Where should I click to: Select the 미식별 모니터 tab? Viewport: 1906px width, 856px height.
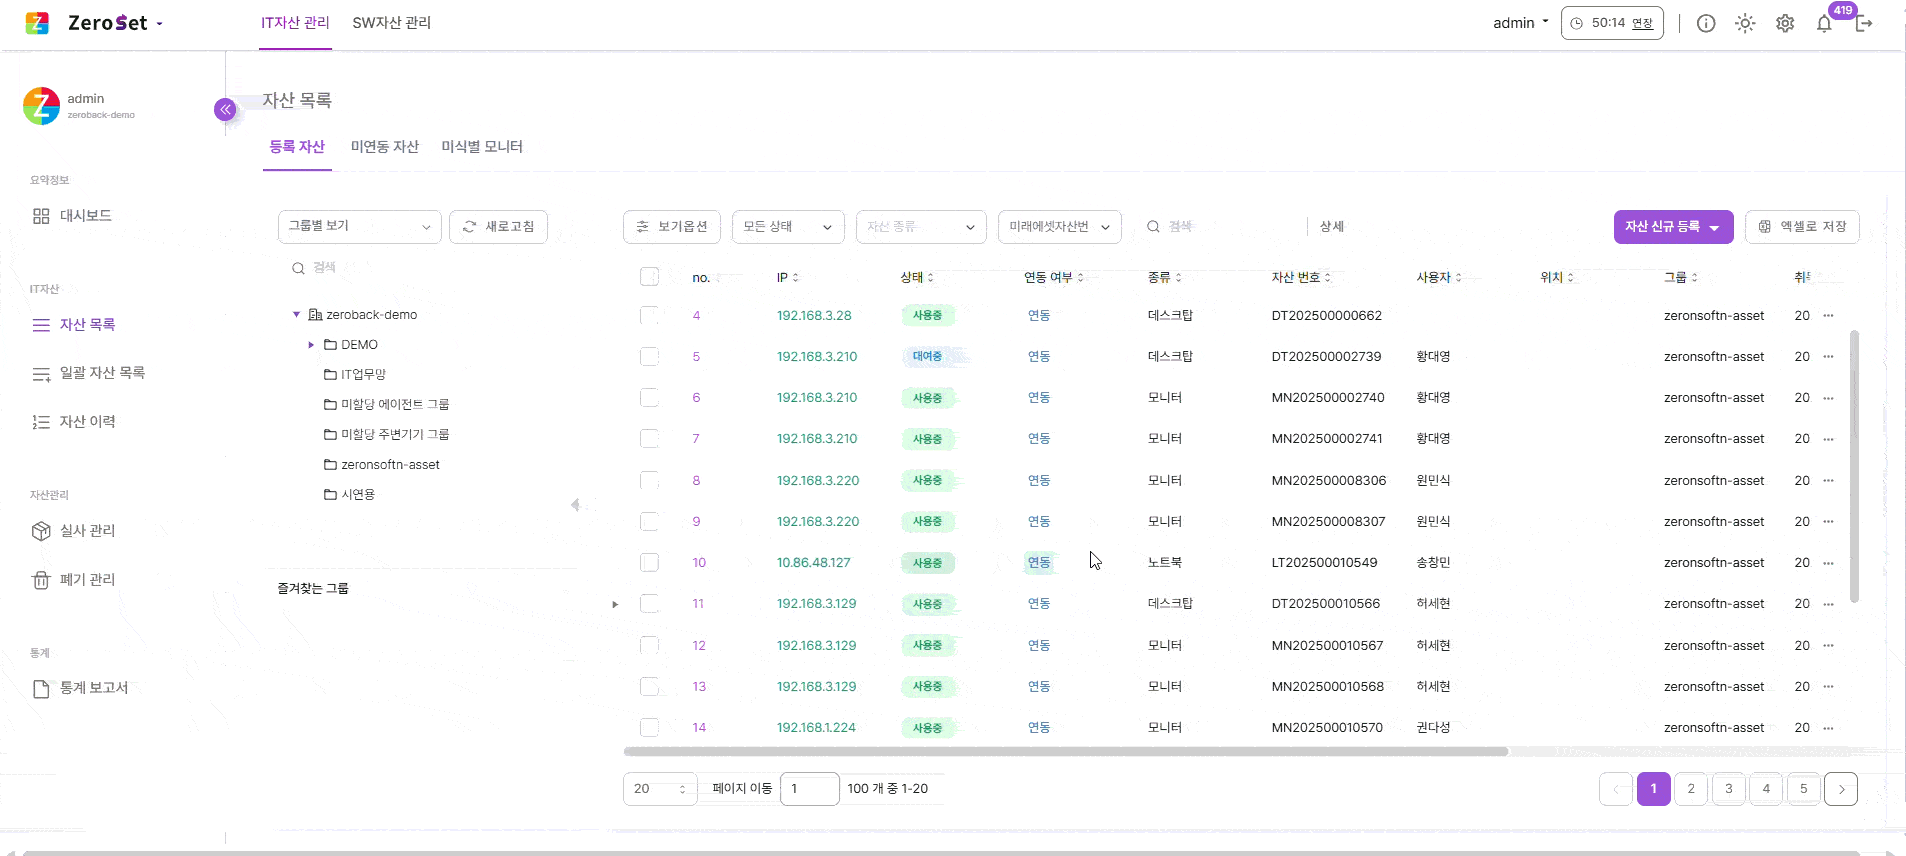[x=482, y=147]
